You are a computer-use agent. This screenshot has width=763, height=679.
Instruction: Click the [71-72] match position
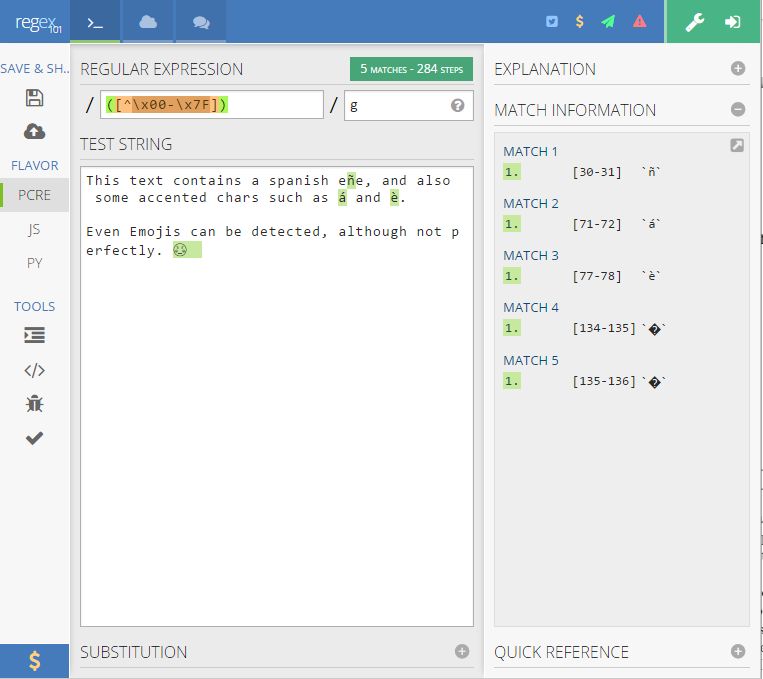tap(597, 224)
